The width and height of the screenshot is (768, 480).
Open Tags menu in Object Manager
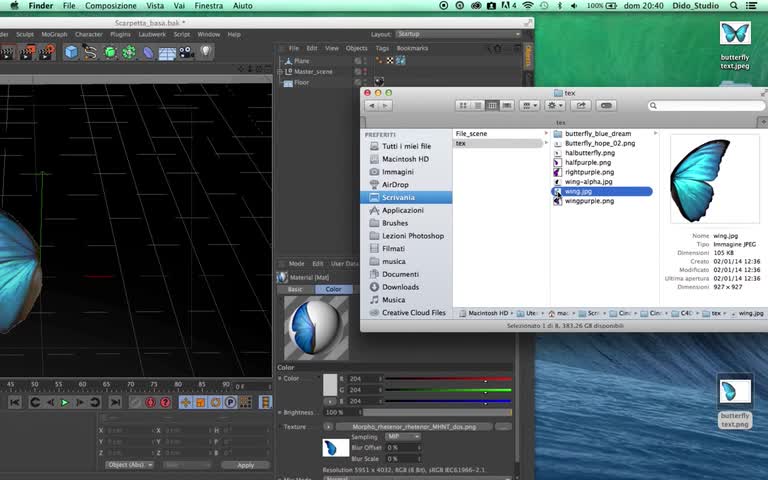382,48
